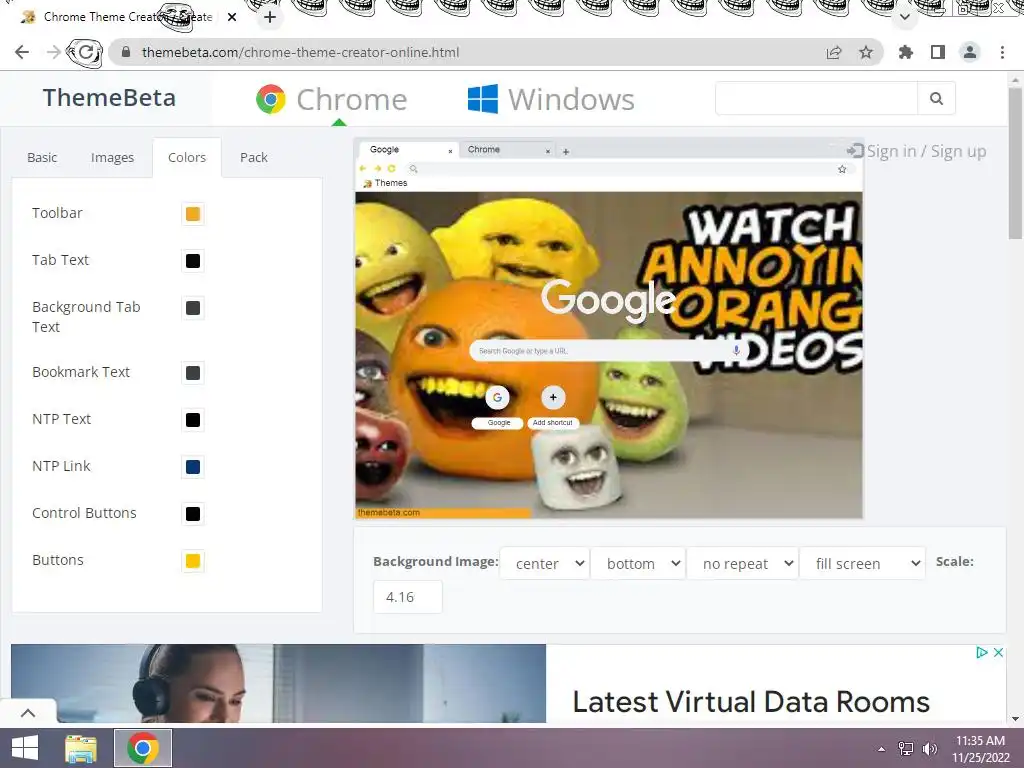Viewport: 1024px width, 768px height.
Task: Click the search magnifier button
Action: point(936,99)
